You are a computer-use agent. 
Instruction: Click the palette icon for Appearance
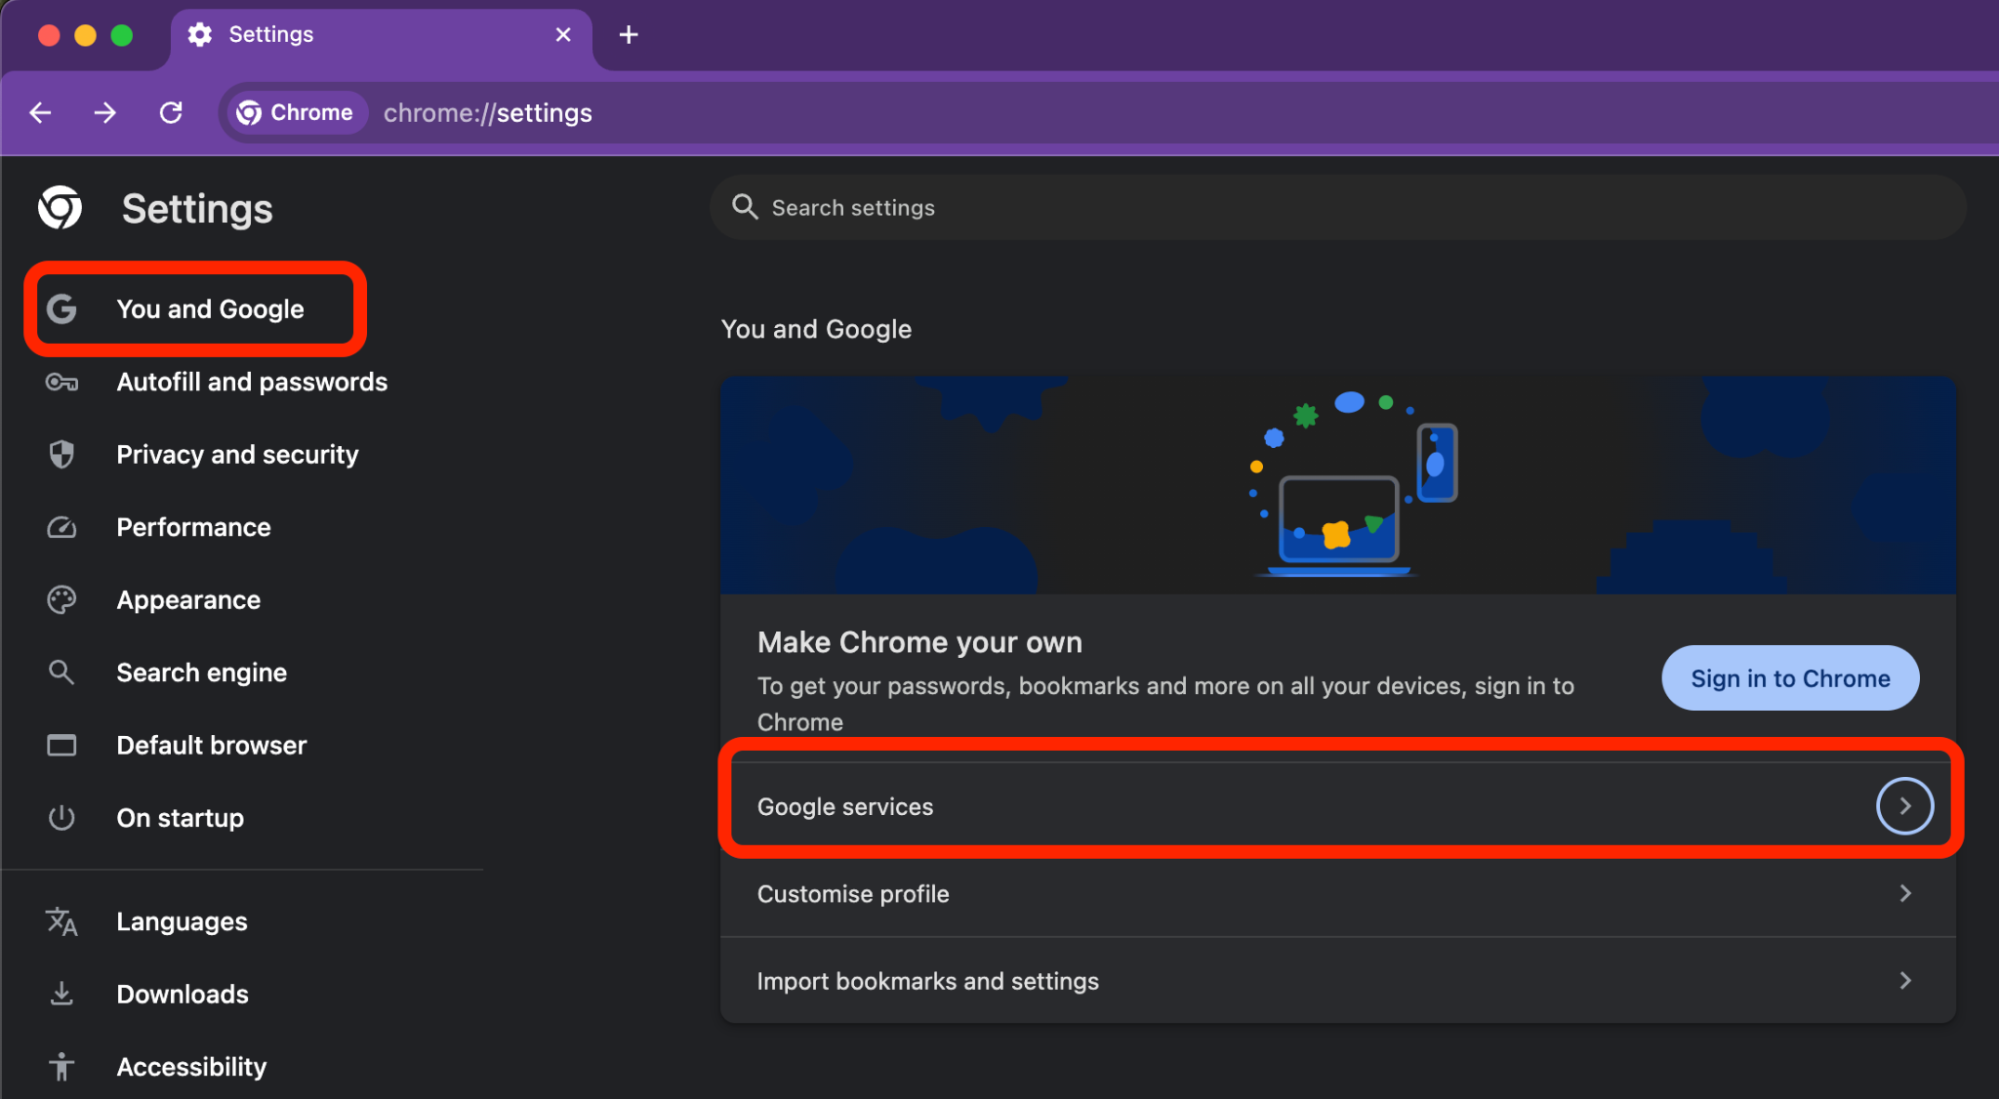point(62,600)
